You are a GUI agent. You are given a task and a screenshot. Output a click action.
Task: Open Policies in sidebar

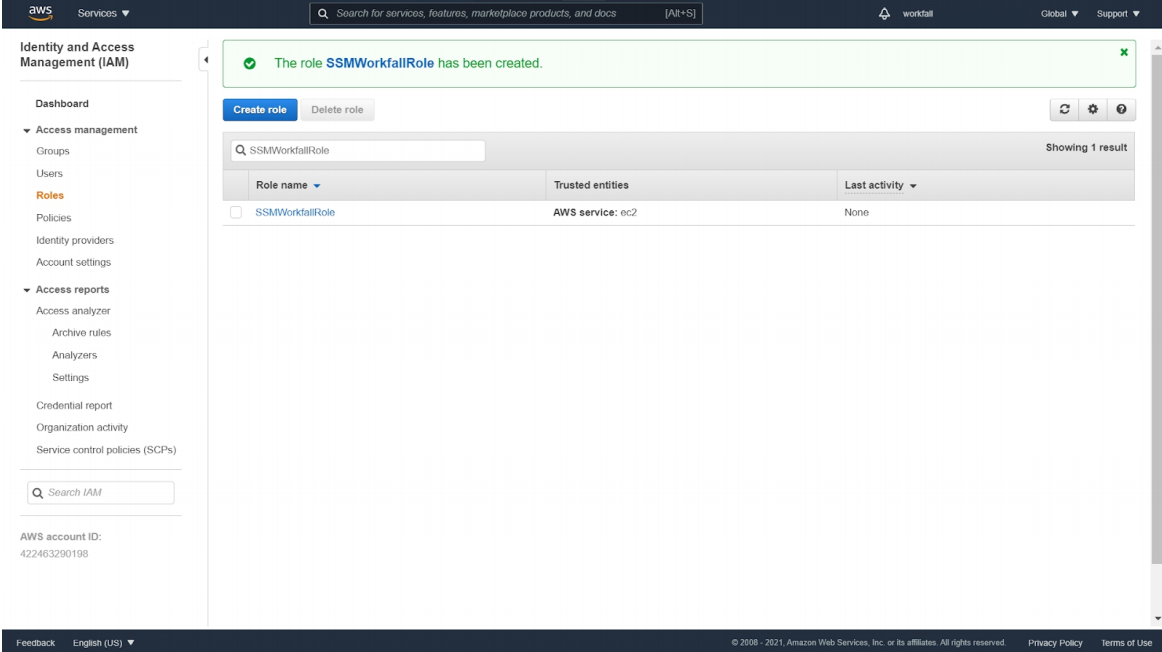point(53,218)
